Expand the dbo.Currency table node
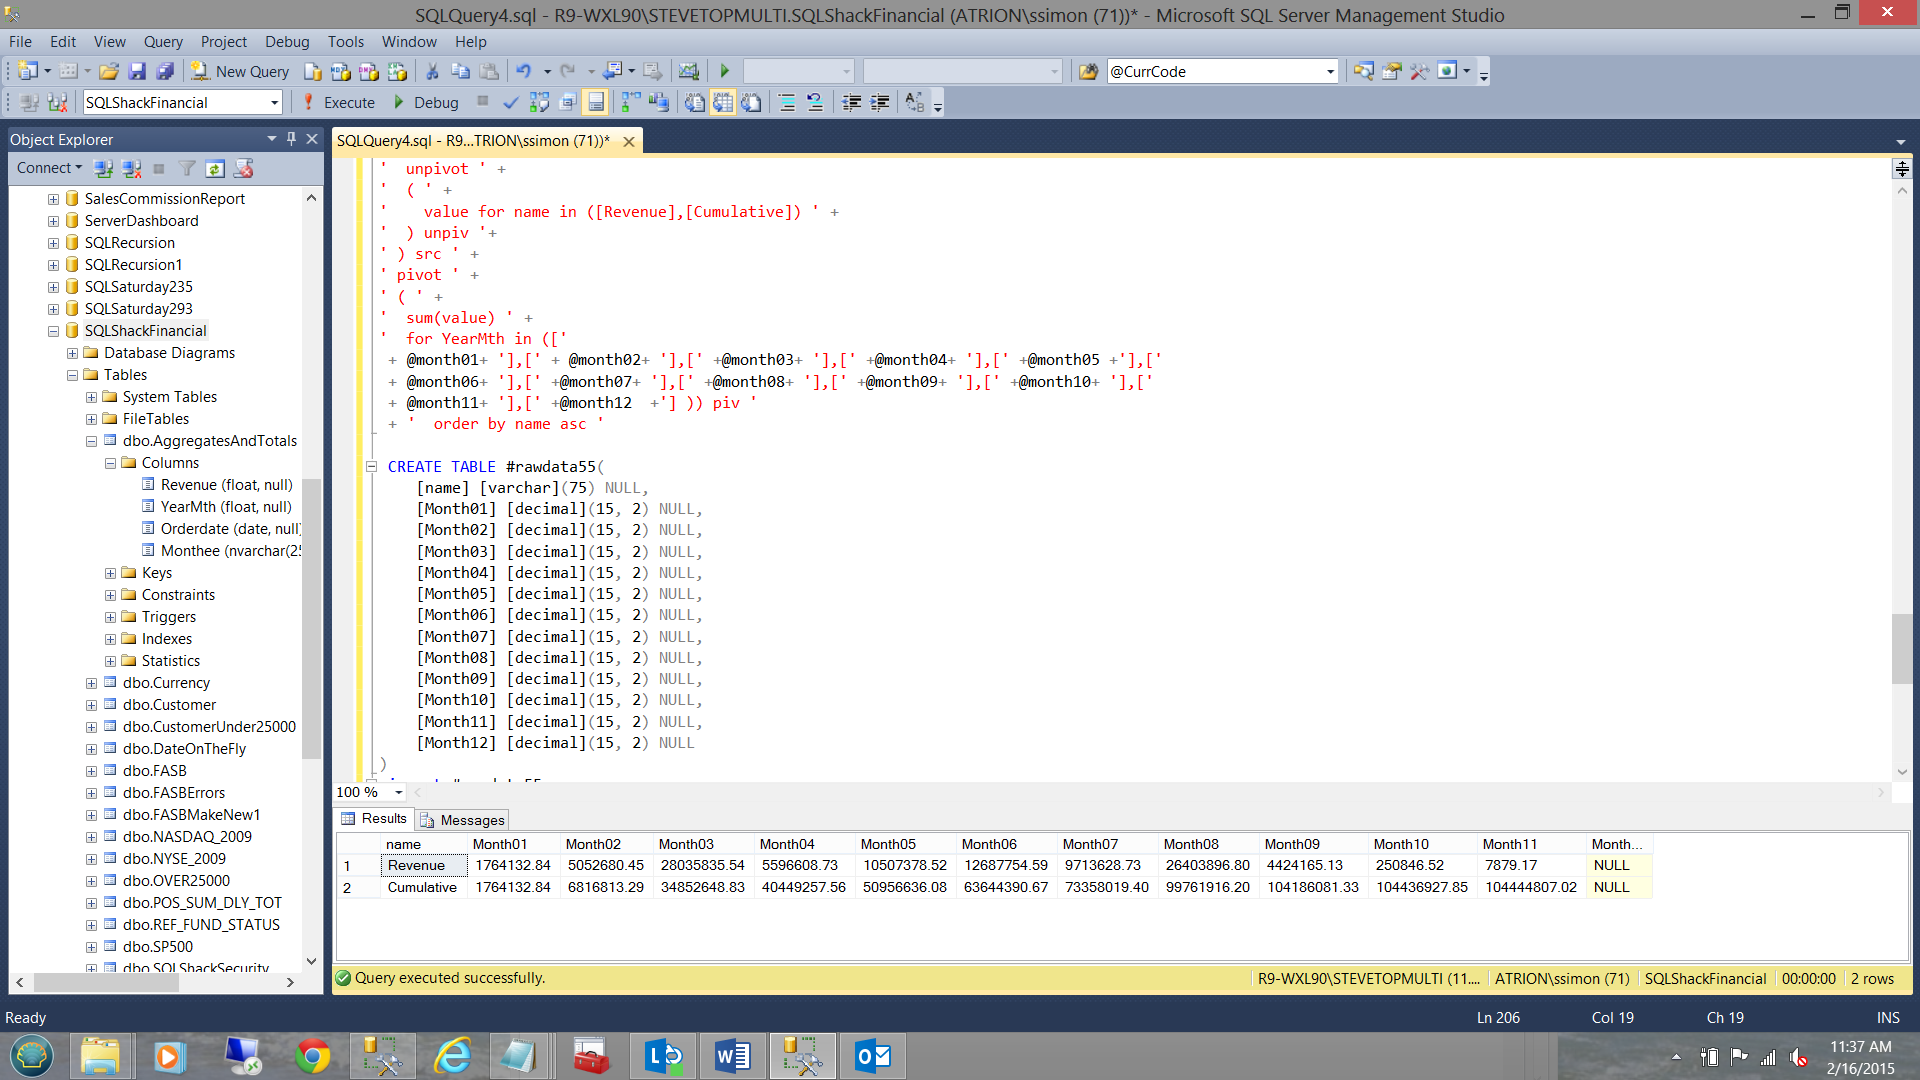1920x1080 pixels. tap(91, 683)
